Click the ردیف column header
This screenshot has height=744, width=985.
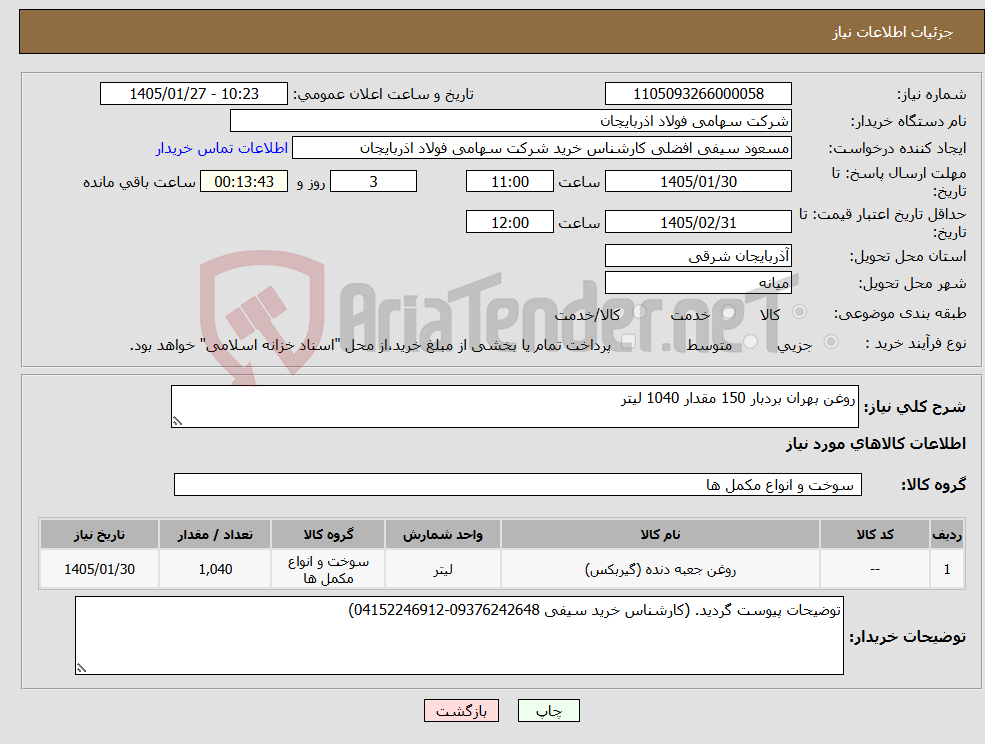(x=947, y=534)
